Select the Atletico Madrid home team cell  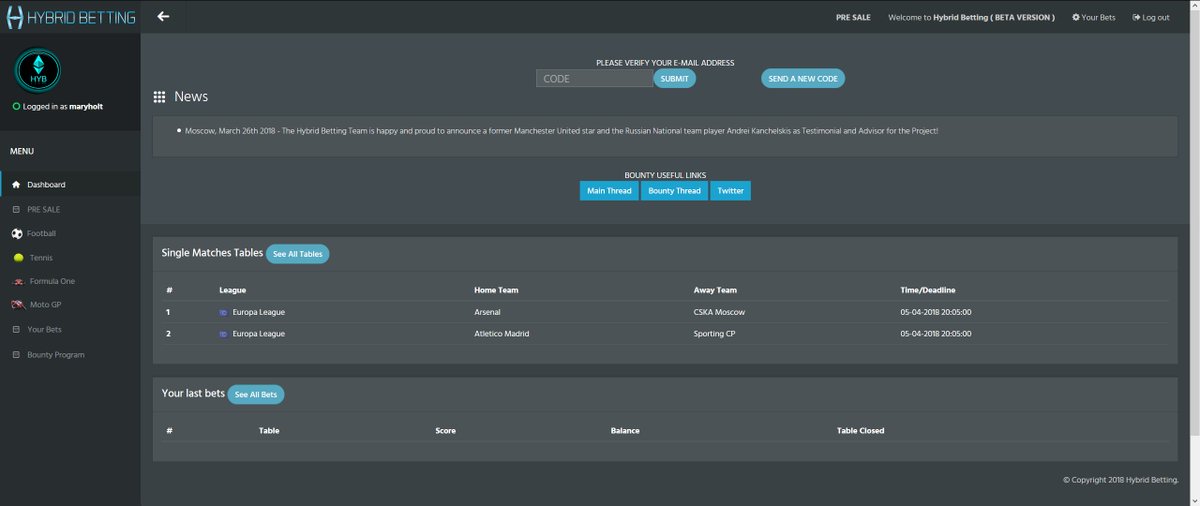pyautogui.click(x=502, y=334)
